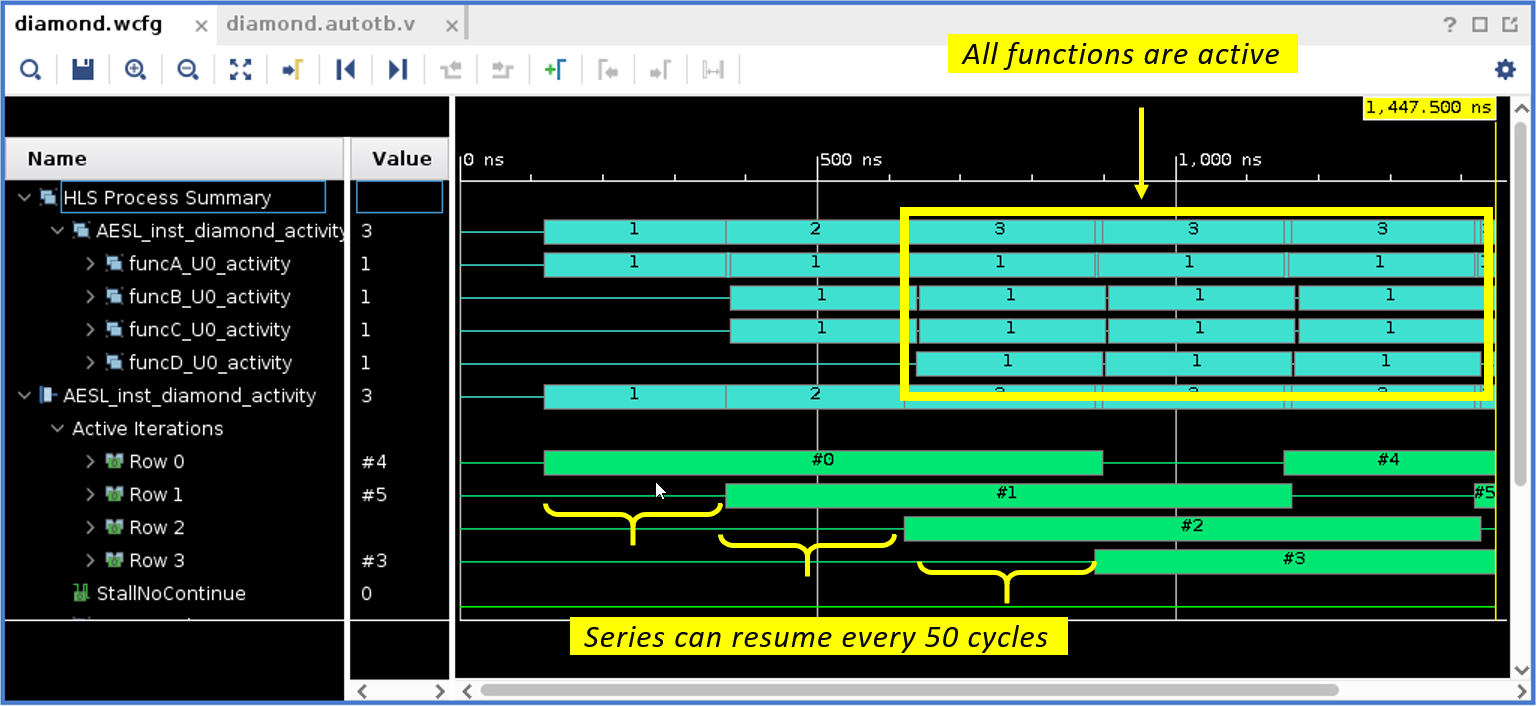Close the diamond.wcfg tab
This screenshot has width=1537, height=706.
(x=201, y=26)
